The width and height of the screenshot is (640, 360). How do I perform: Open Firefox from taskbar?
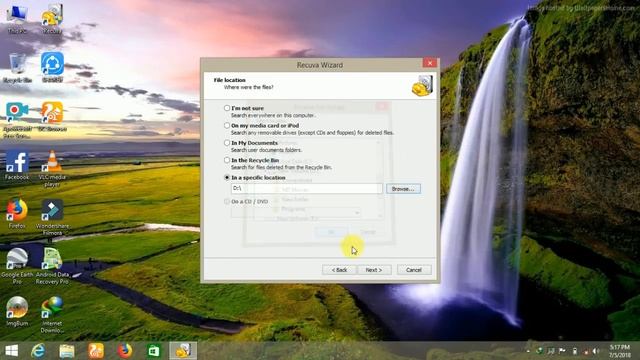point(125,351)
